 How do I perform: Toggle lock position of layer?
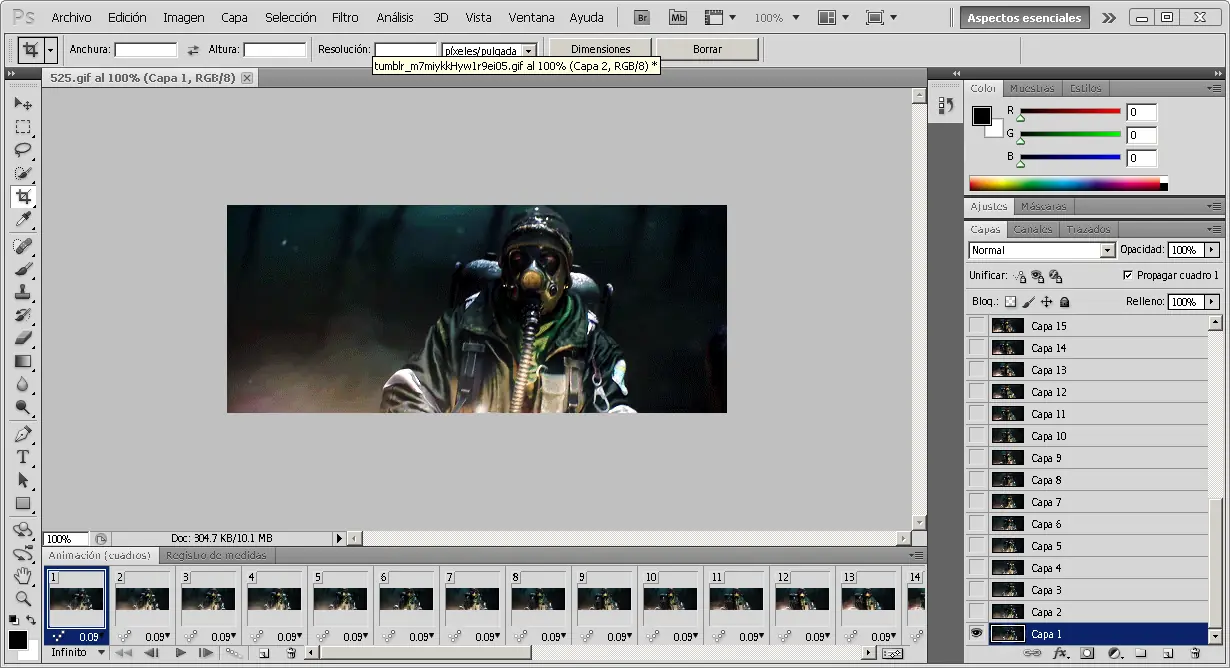tap(1046, 301)
